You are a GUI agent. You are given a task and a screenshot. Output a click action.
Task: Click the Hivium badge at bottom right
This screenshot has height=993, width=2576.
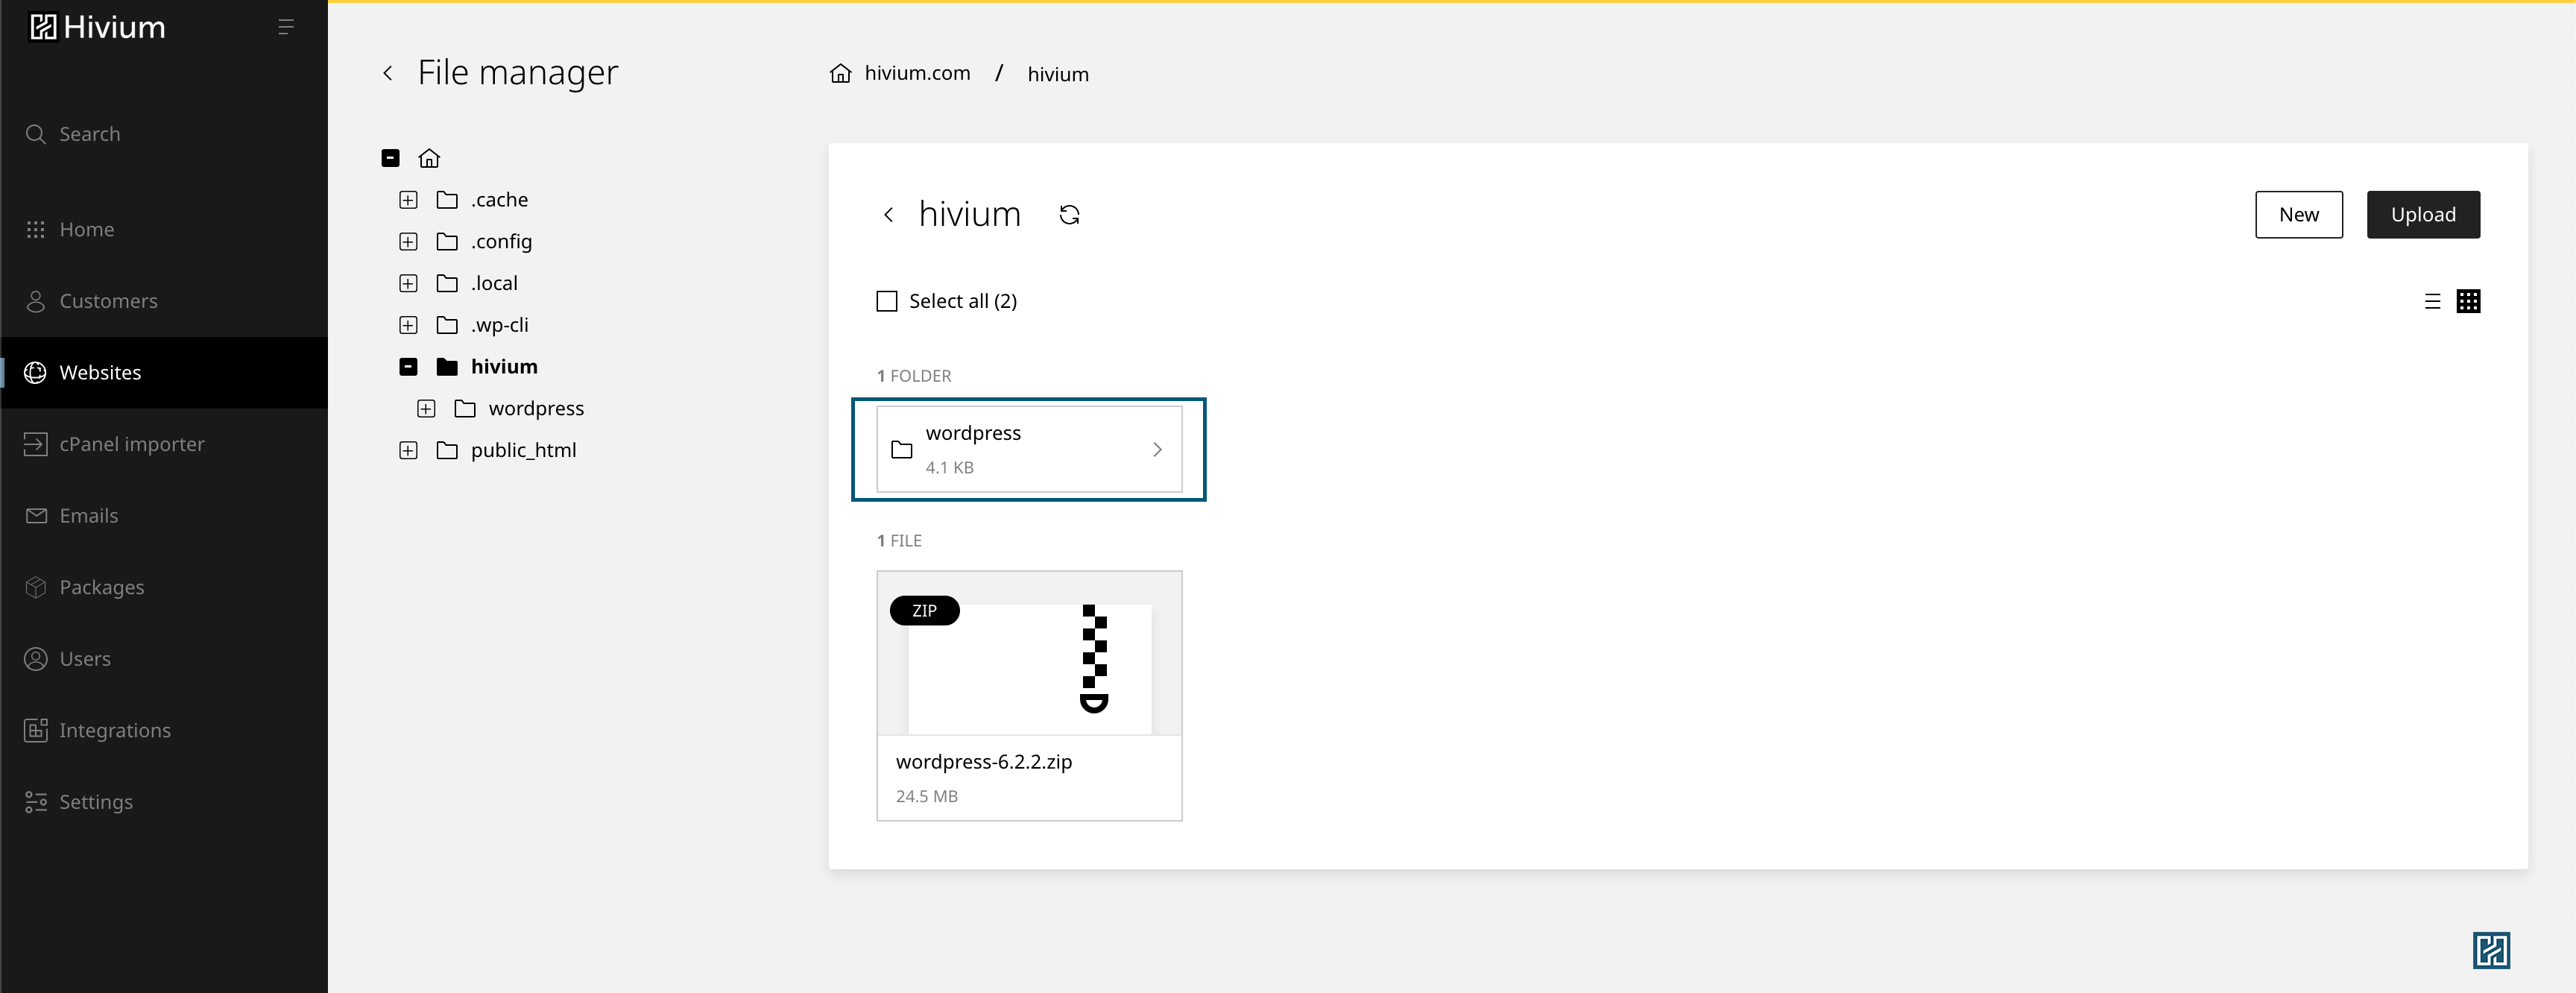click(x=2491, y=950)
